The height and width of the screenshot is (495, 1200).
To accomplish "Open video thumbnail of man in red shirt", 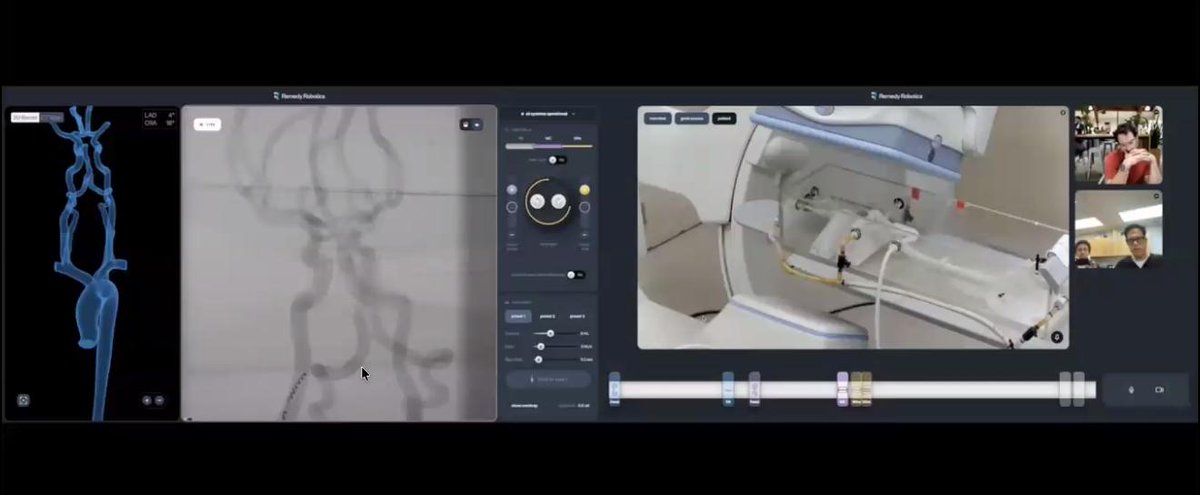I will tap(1118, 145).
